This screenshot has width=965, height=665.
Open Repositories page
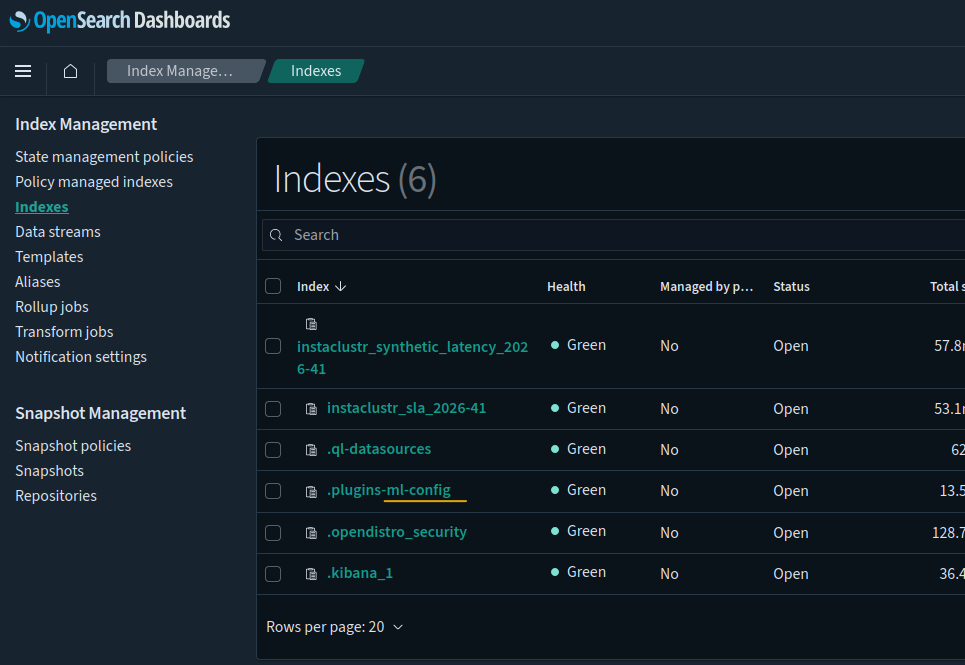point(56,496)
